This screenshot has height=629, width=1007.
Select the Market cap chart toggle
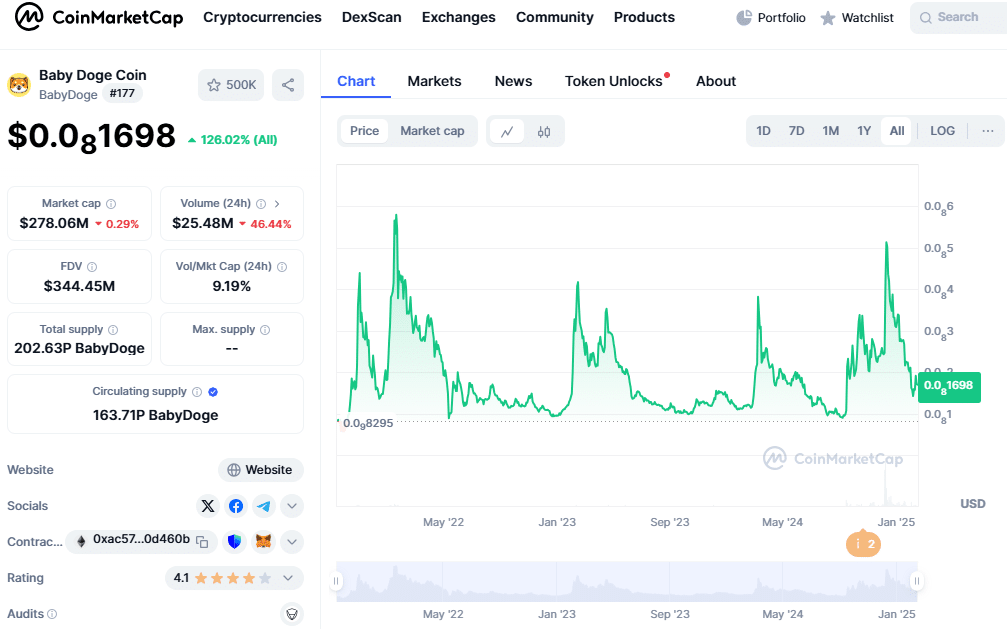[x=432, y=131]
